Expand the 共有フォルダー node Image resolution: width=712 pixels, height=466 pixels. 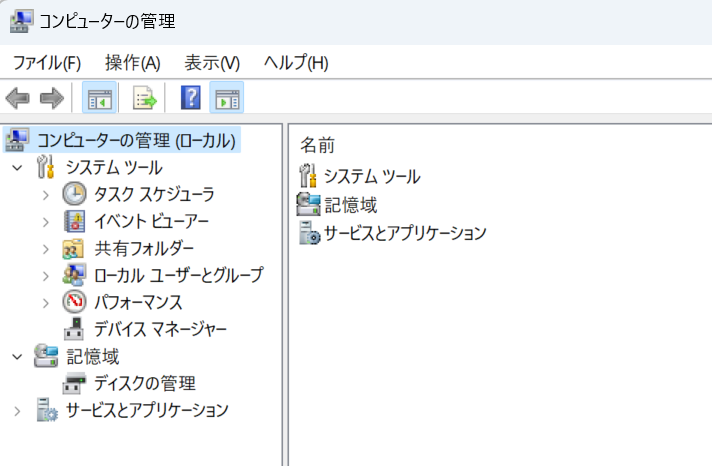(x=45, y=249)
